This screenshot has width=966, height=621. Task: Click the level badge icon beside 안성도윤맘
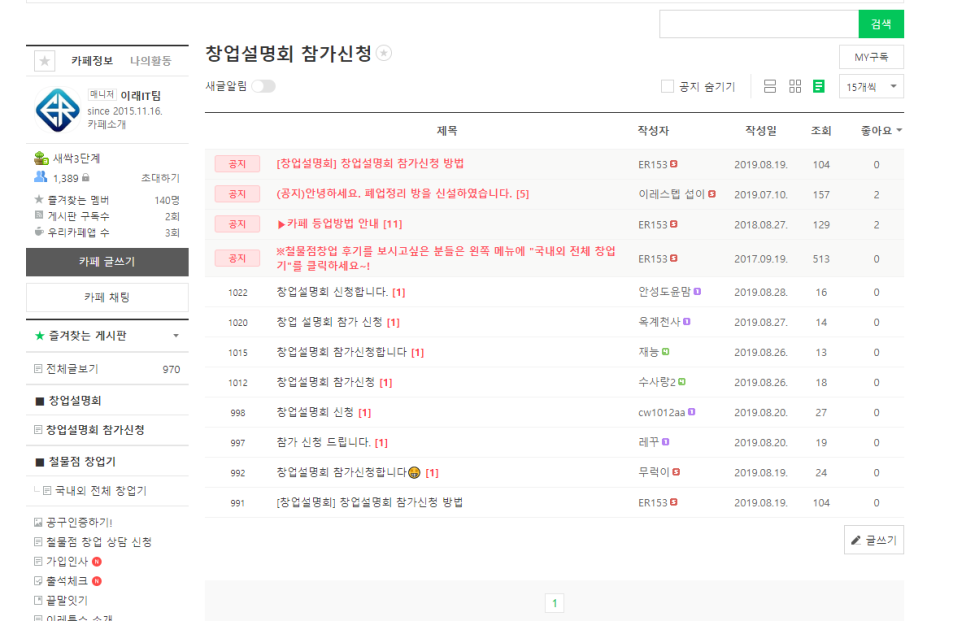(x=697, y=291)
